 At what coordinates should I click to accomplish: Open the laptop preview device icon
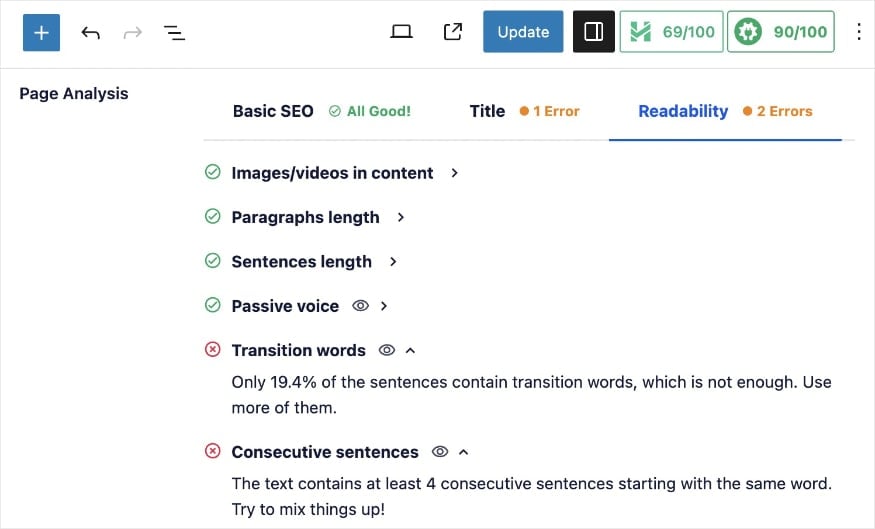[401, 32]
